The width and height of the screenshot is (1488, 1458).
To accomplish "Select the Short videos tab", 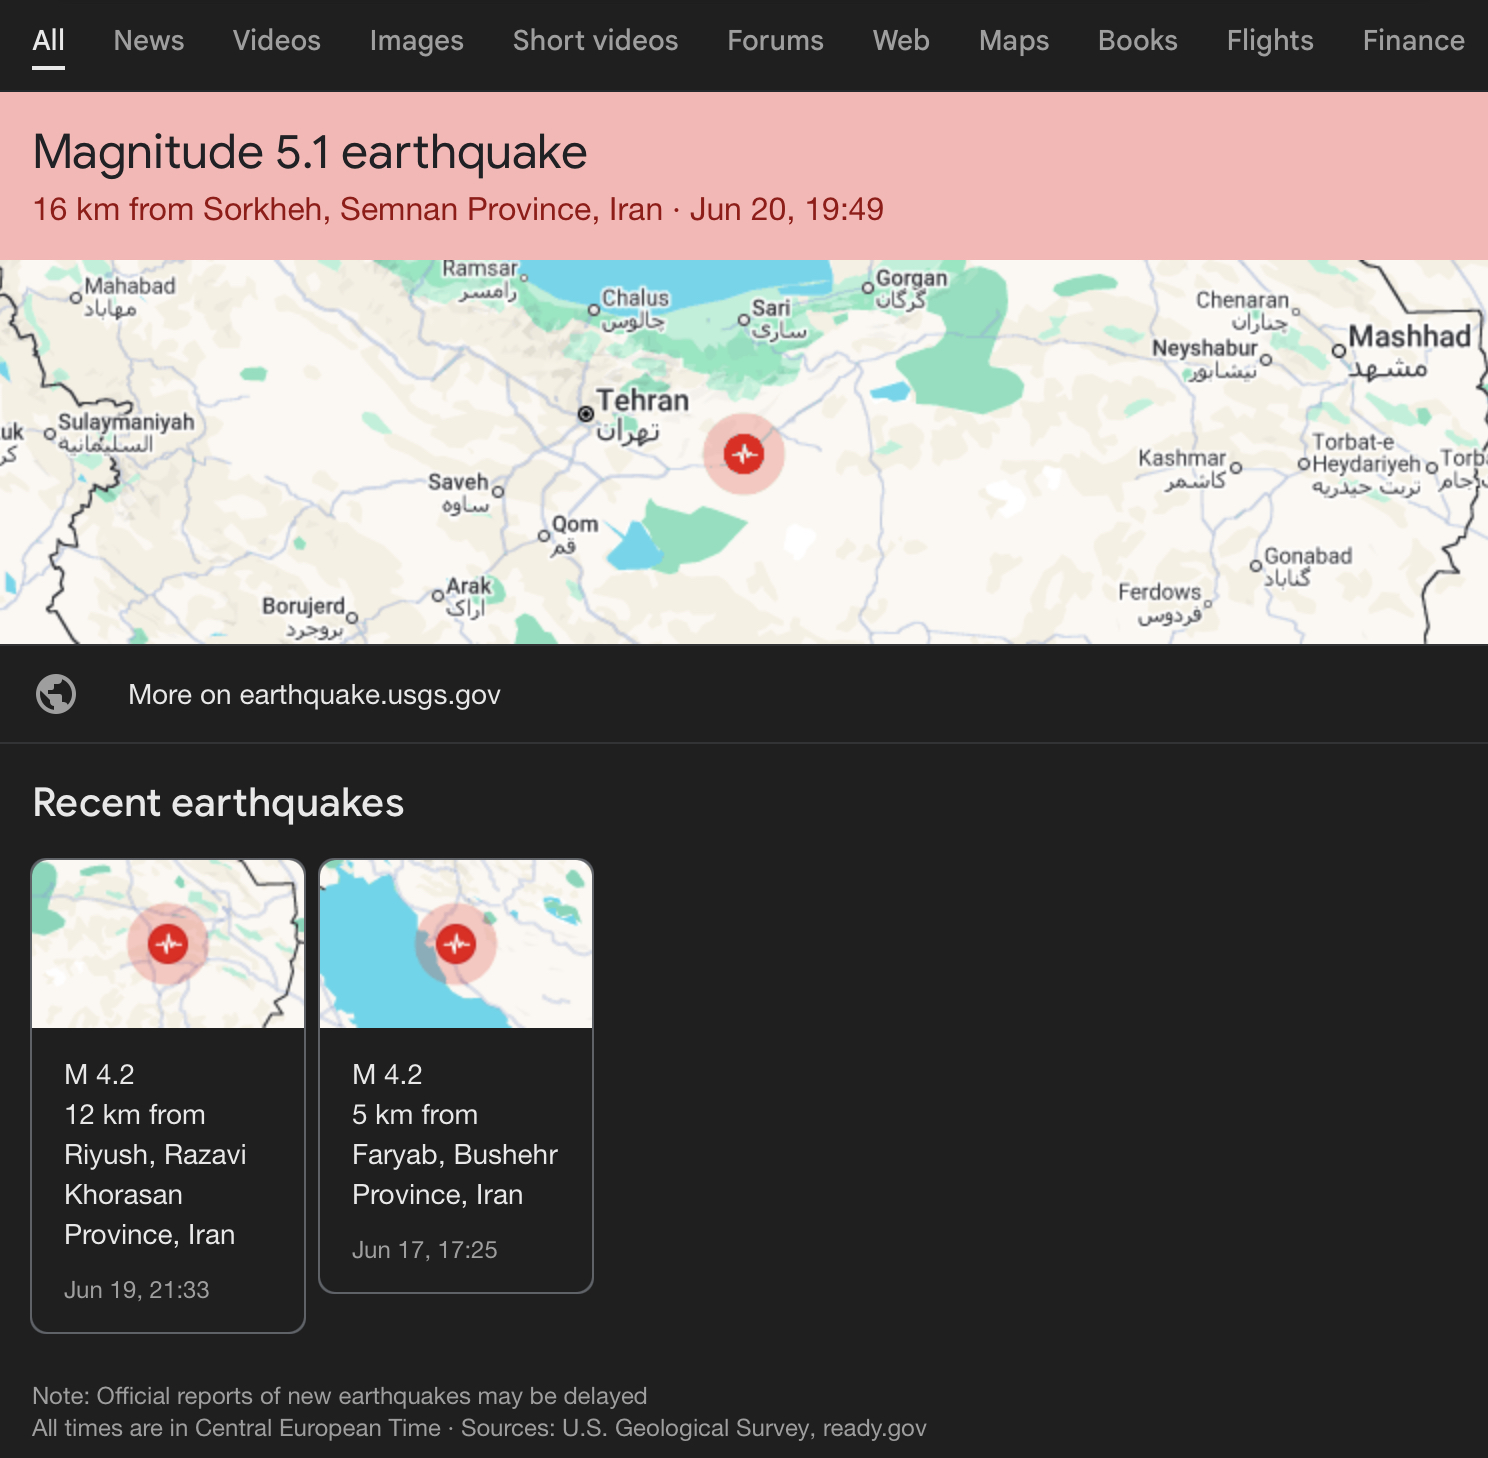I will [596, 40].
